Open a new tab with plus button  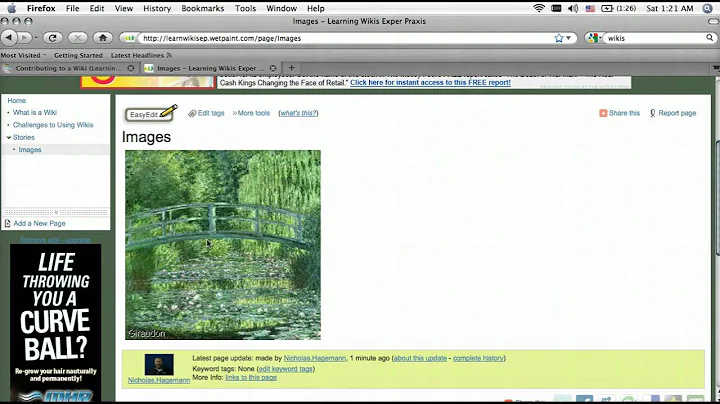(291, 68)
